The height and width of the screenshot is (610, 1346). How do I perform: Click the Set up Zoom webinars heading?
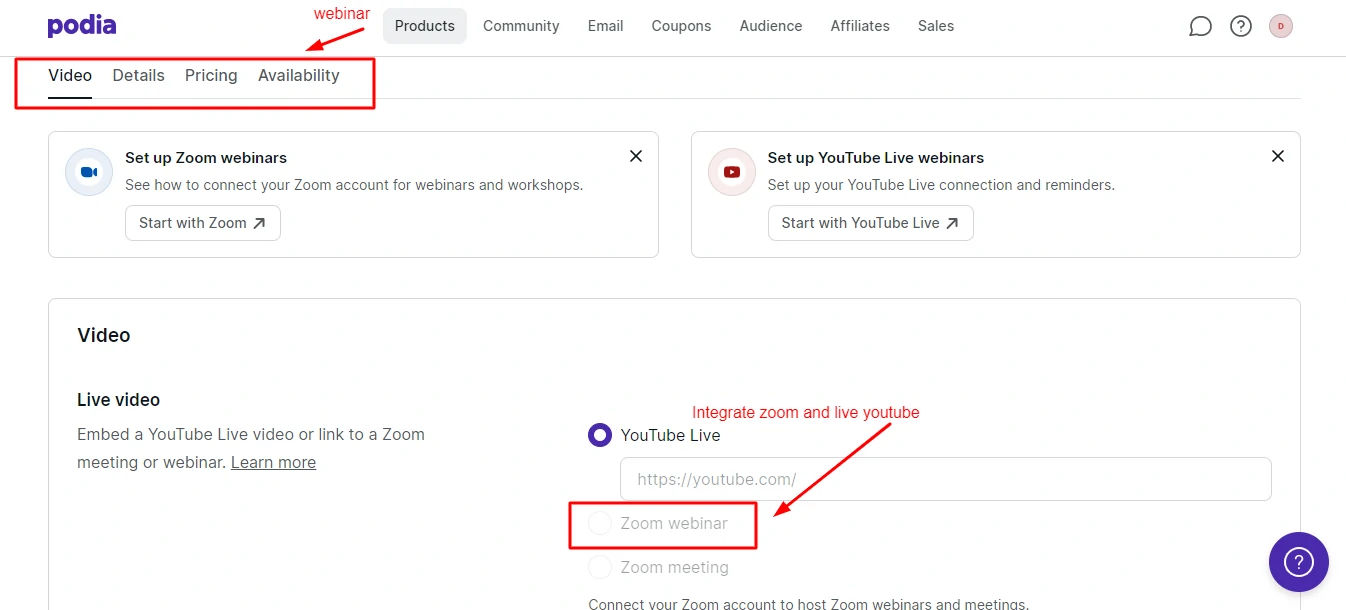pyautogui.click(x=206, y=158)
